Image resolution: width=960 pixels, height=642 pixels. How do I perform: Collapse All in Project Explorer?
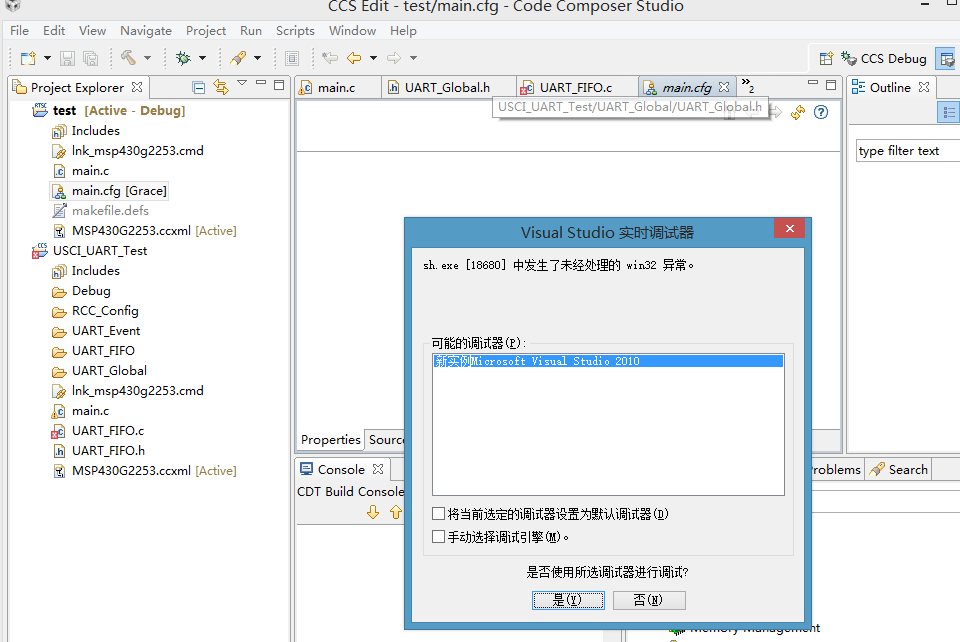coord(198,88)
